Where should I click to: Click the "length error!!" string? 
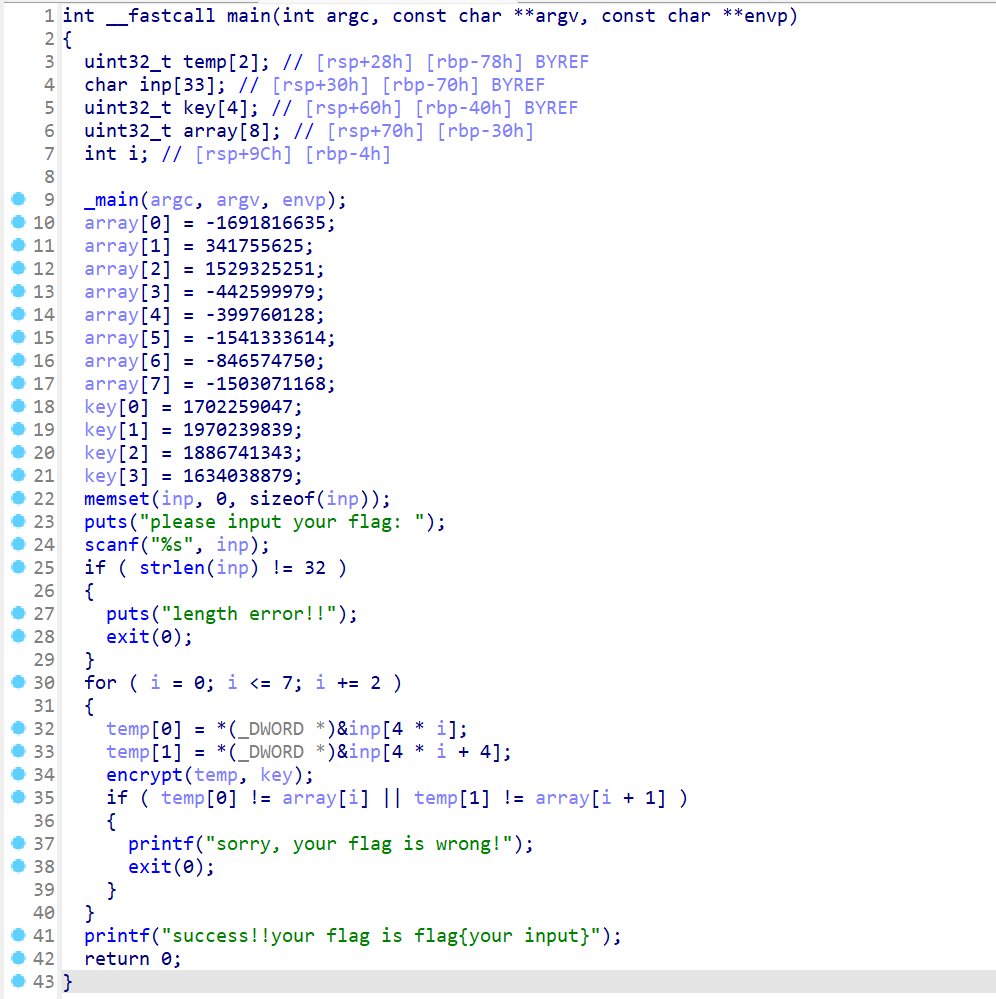pyautogui.click(x=249, y=614)
